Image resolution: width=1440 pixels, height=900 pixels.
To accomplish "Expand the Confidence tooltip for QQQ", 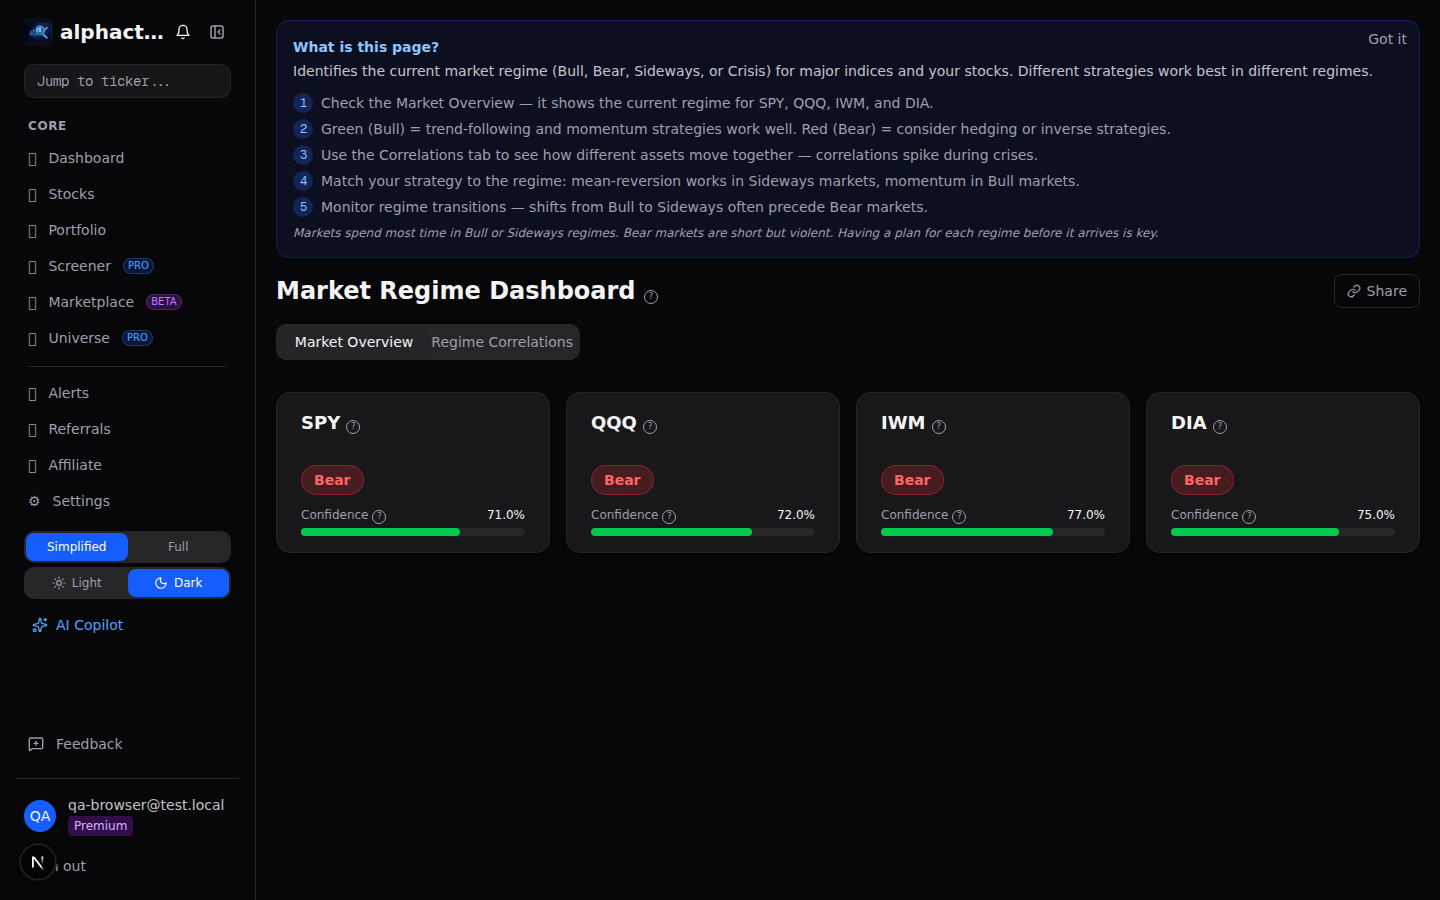I will click(x=669, y=516).
